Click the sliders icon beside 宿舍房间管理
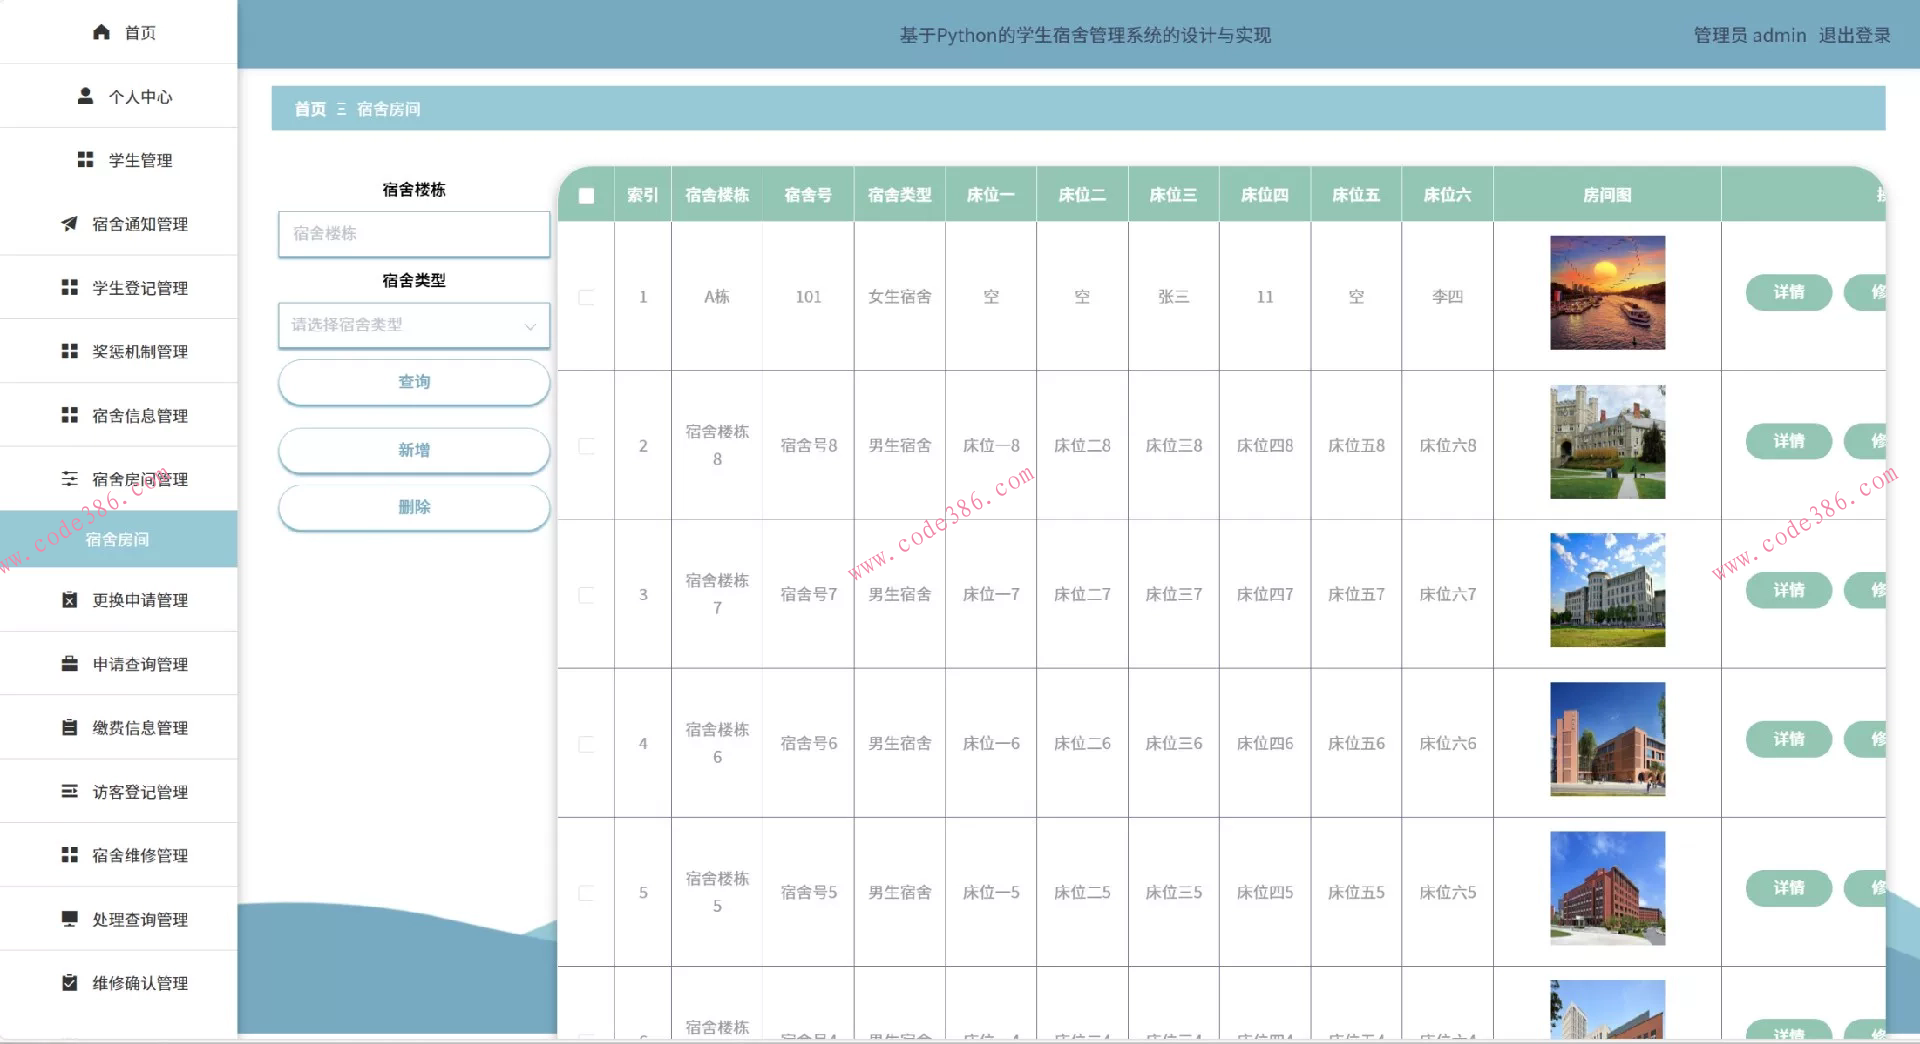Screen dimensions: 1920x1044 69,479
